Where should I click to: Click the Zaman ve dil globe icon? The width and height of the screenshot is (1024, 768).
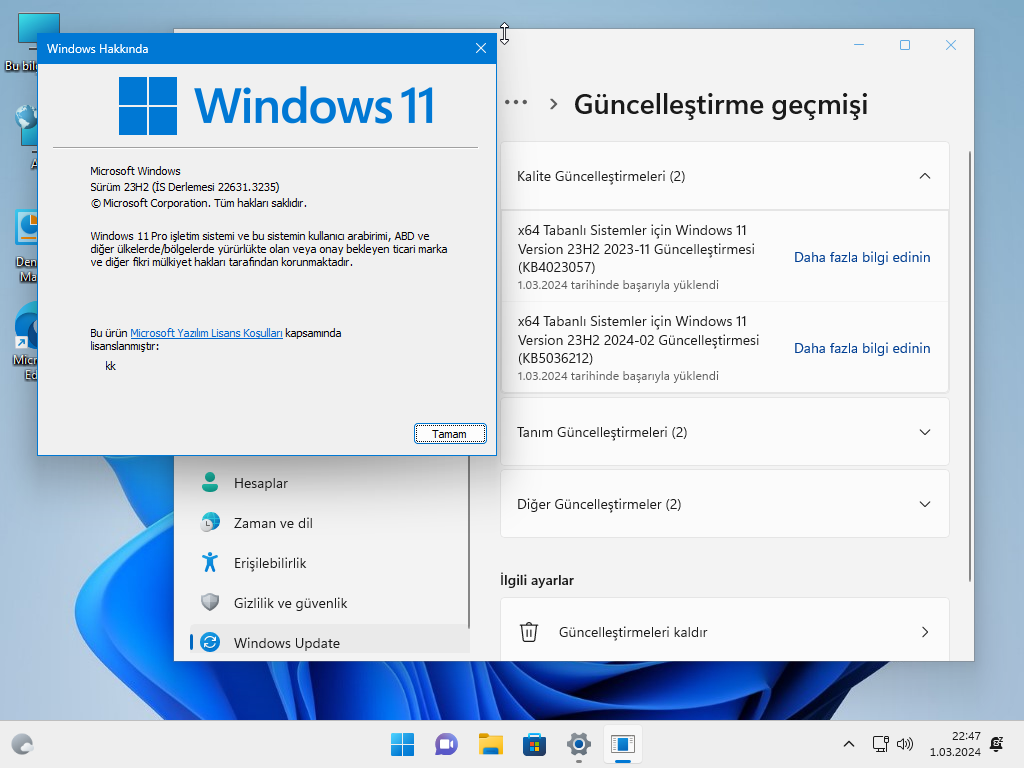[x=210, y=522]
